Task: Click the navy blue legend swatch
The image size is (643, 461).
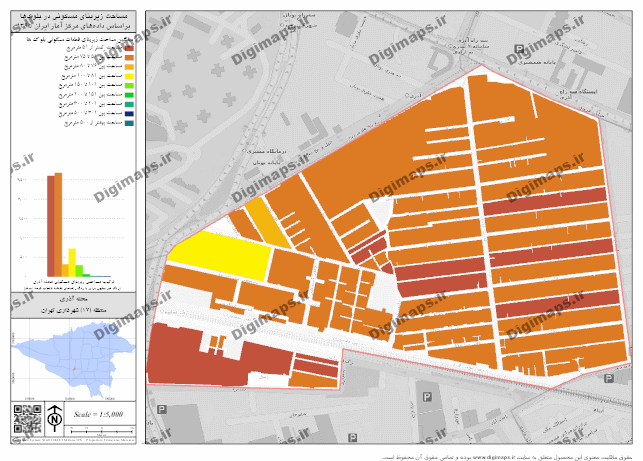Action: click(129, 114)
